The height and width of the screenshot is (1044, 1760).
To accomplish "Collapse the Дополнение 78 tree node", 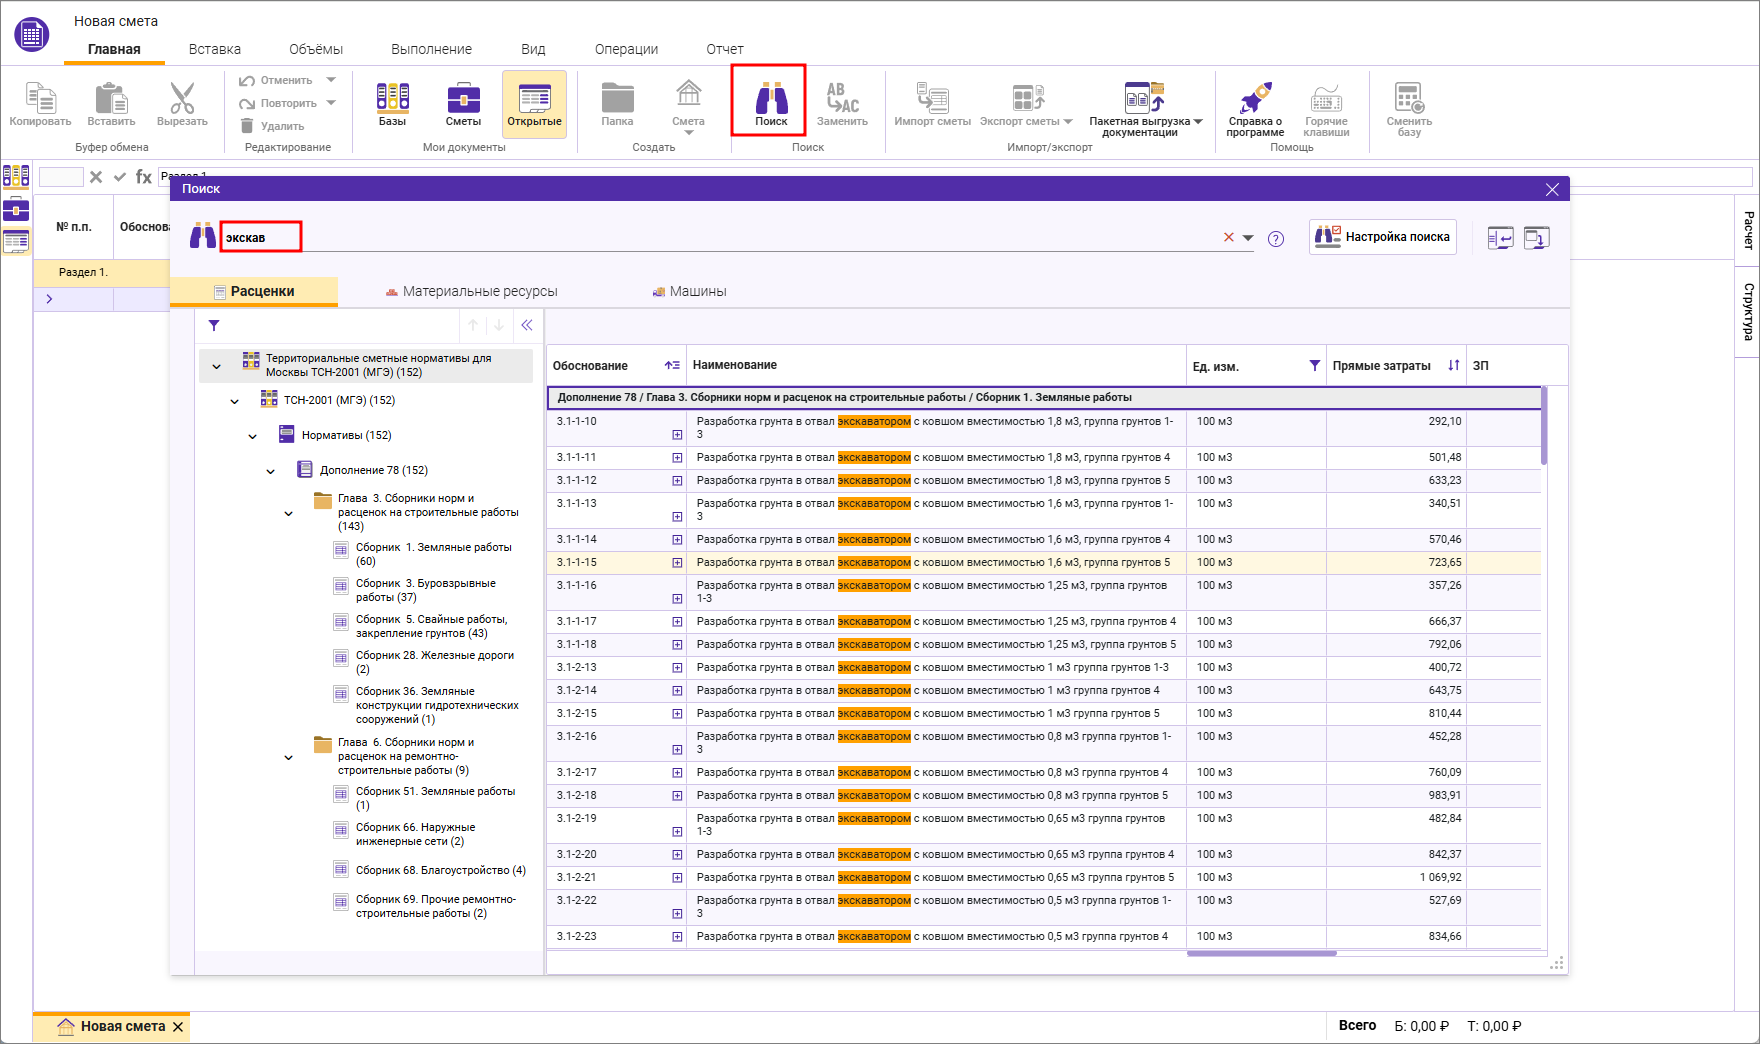I will pos(271,471).
